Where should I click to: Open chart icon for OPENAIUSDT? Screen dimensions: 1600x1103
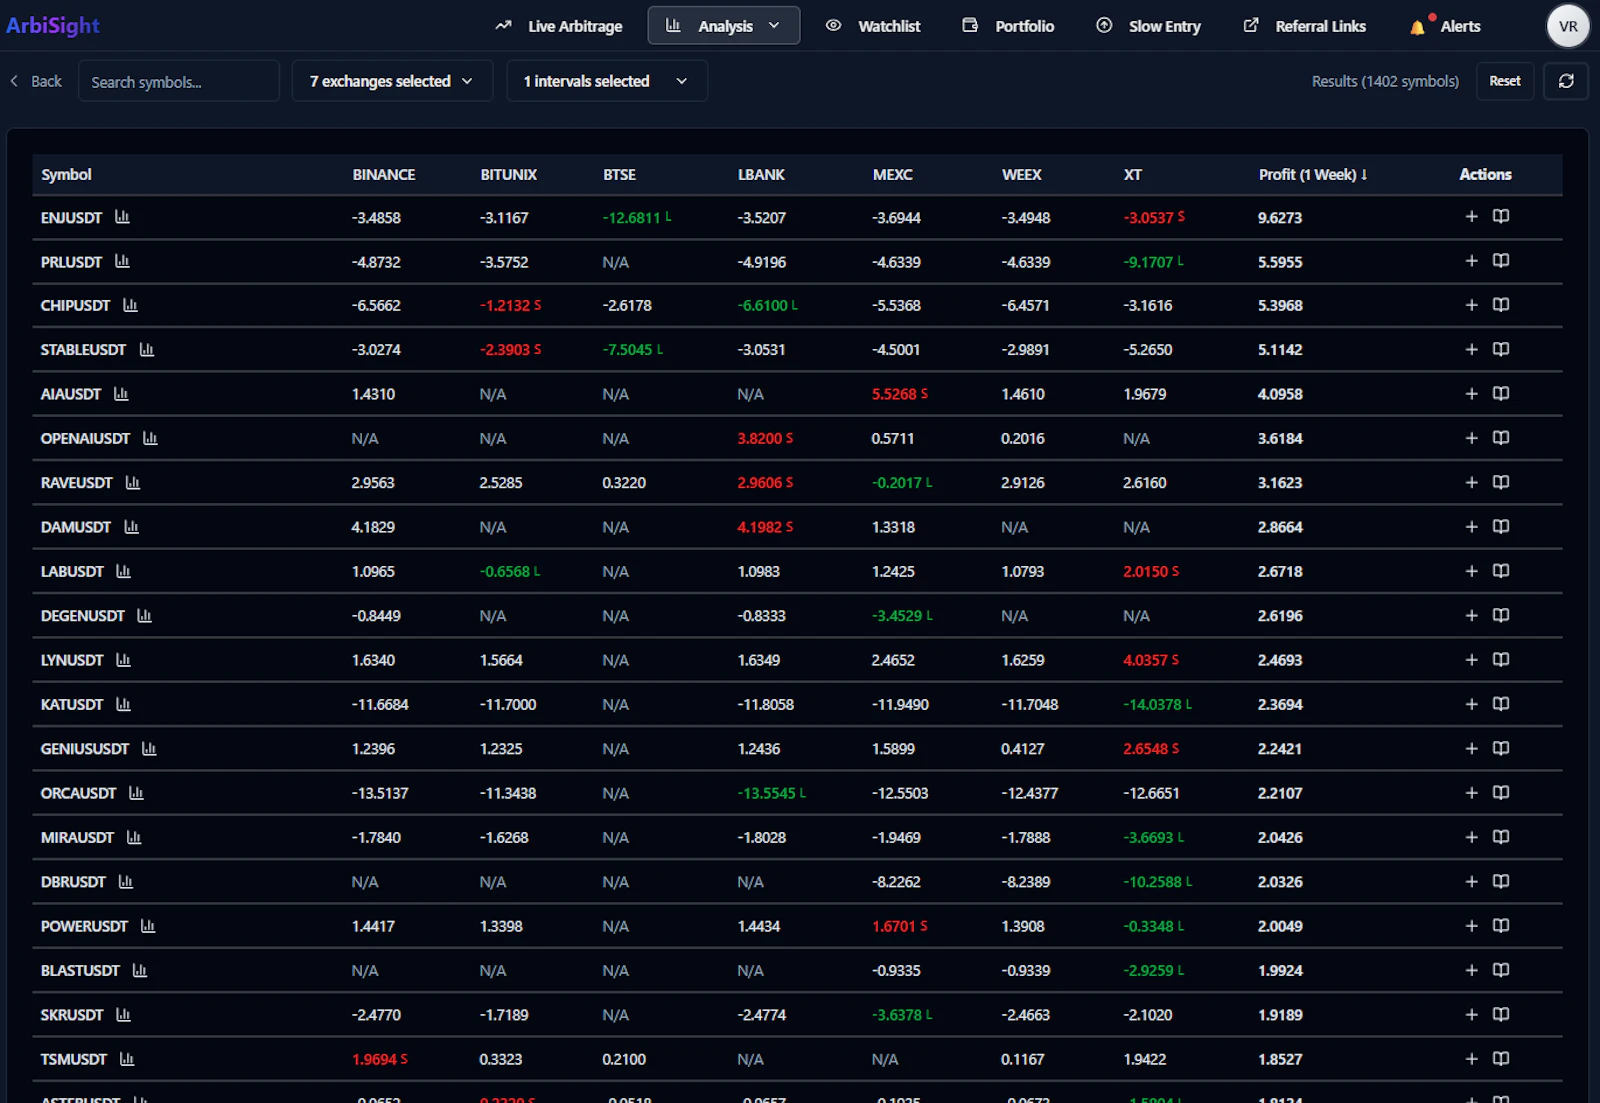tap(150, 438)
